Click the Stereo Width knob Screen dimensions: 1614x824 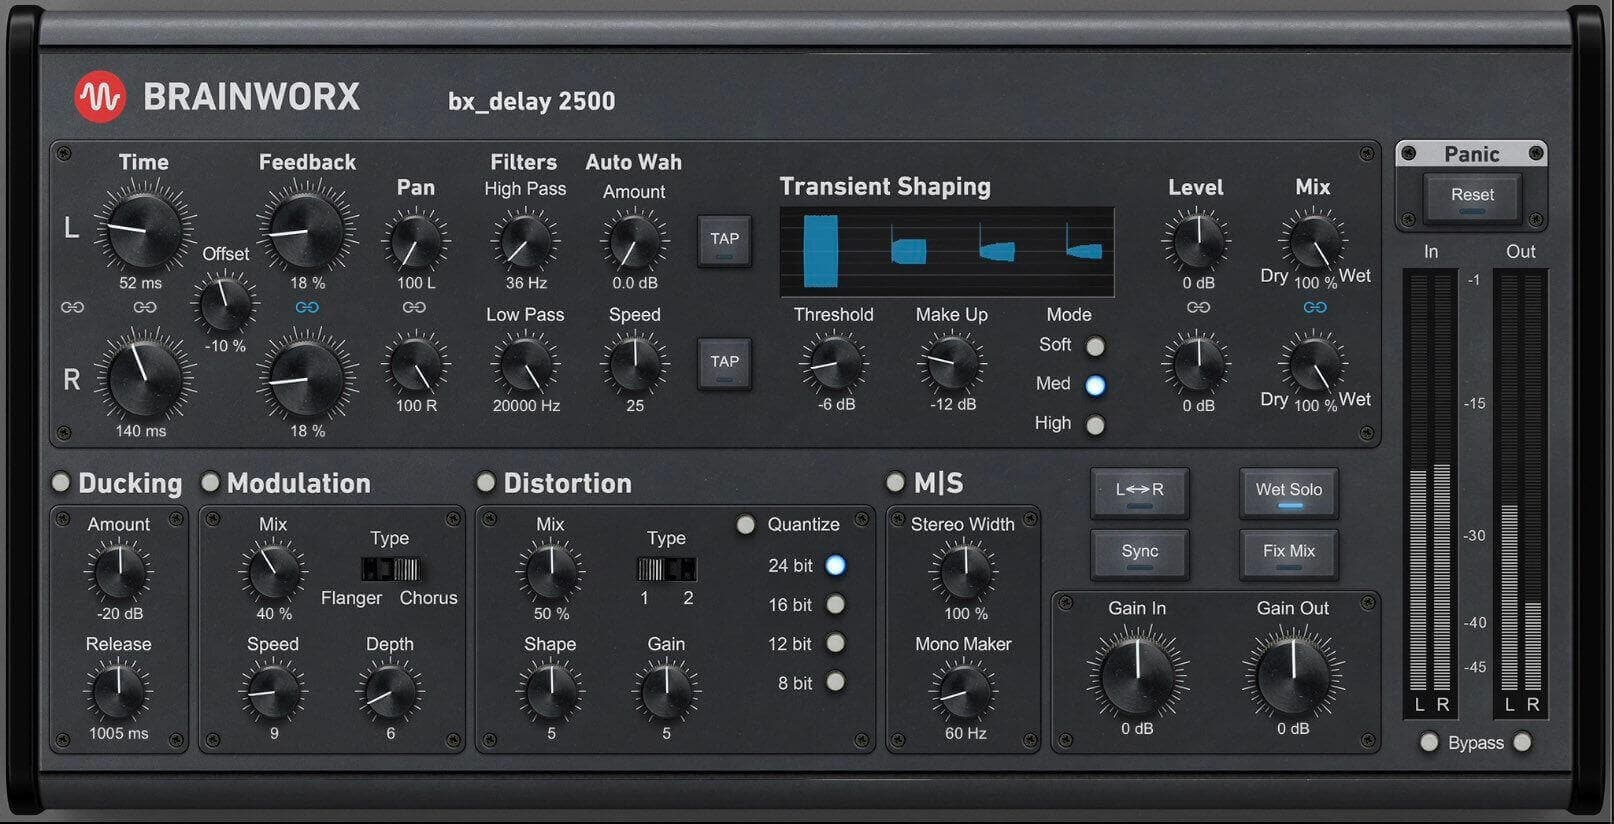[963, 572]
